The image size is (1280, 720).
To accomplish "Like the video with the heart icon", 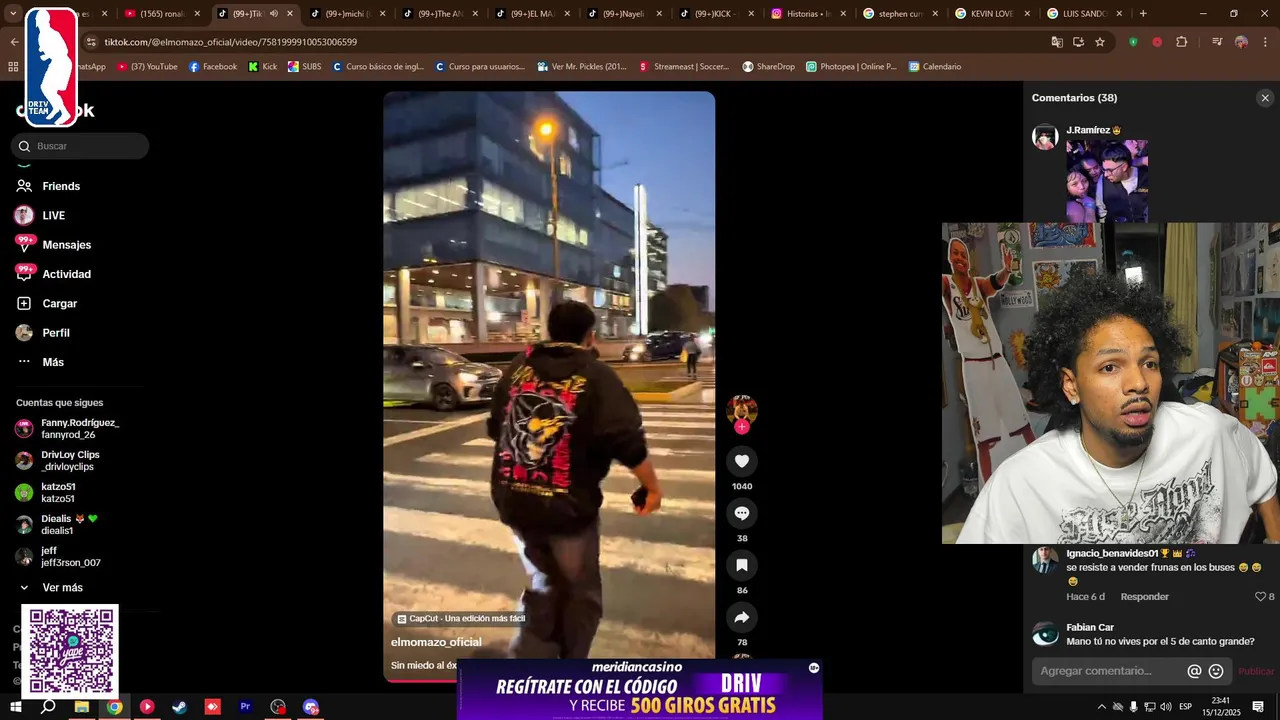I will pos(742,461).
